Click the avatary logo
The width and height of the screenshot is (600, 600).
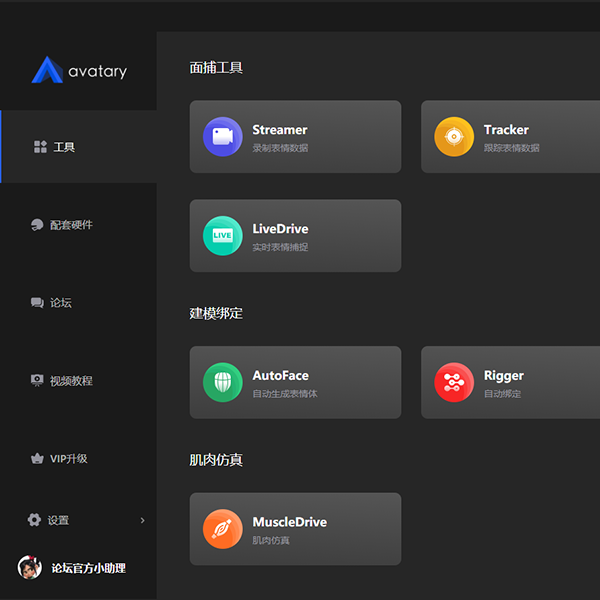(79, 70)
